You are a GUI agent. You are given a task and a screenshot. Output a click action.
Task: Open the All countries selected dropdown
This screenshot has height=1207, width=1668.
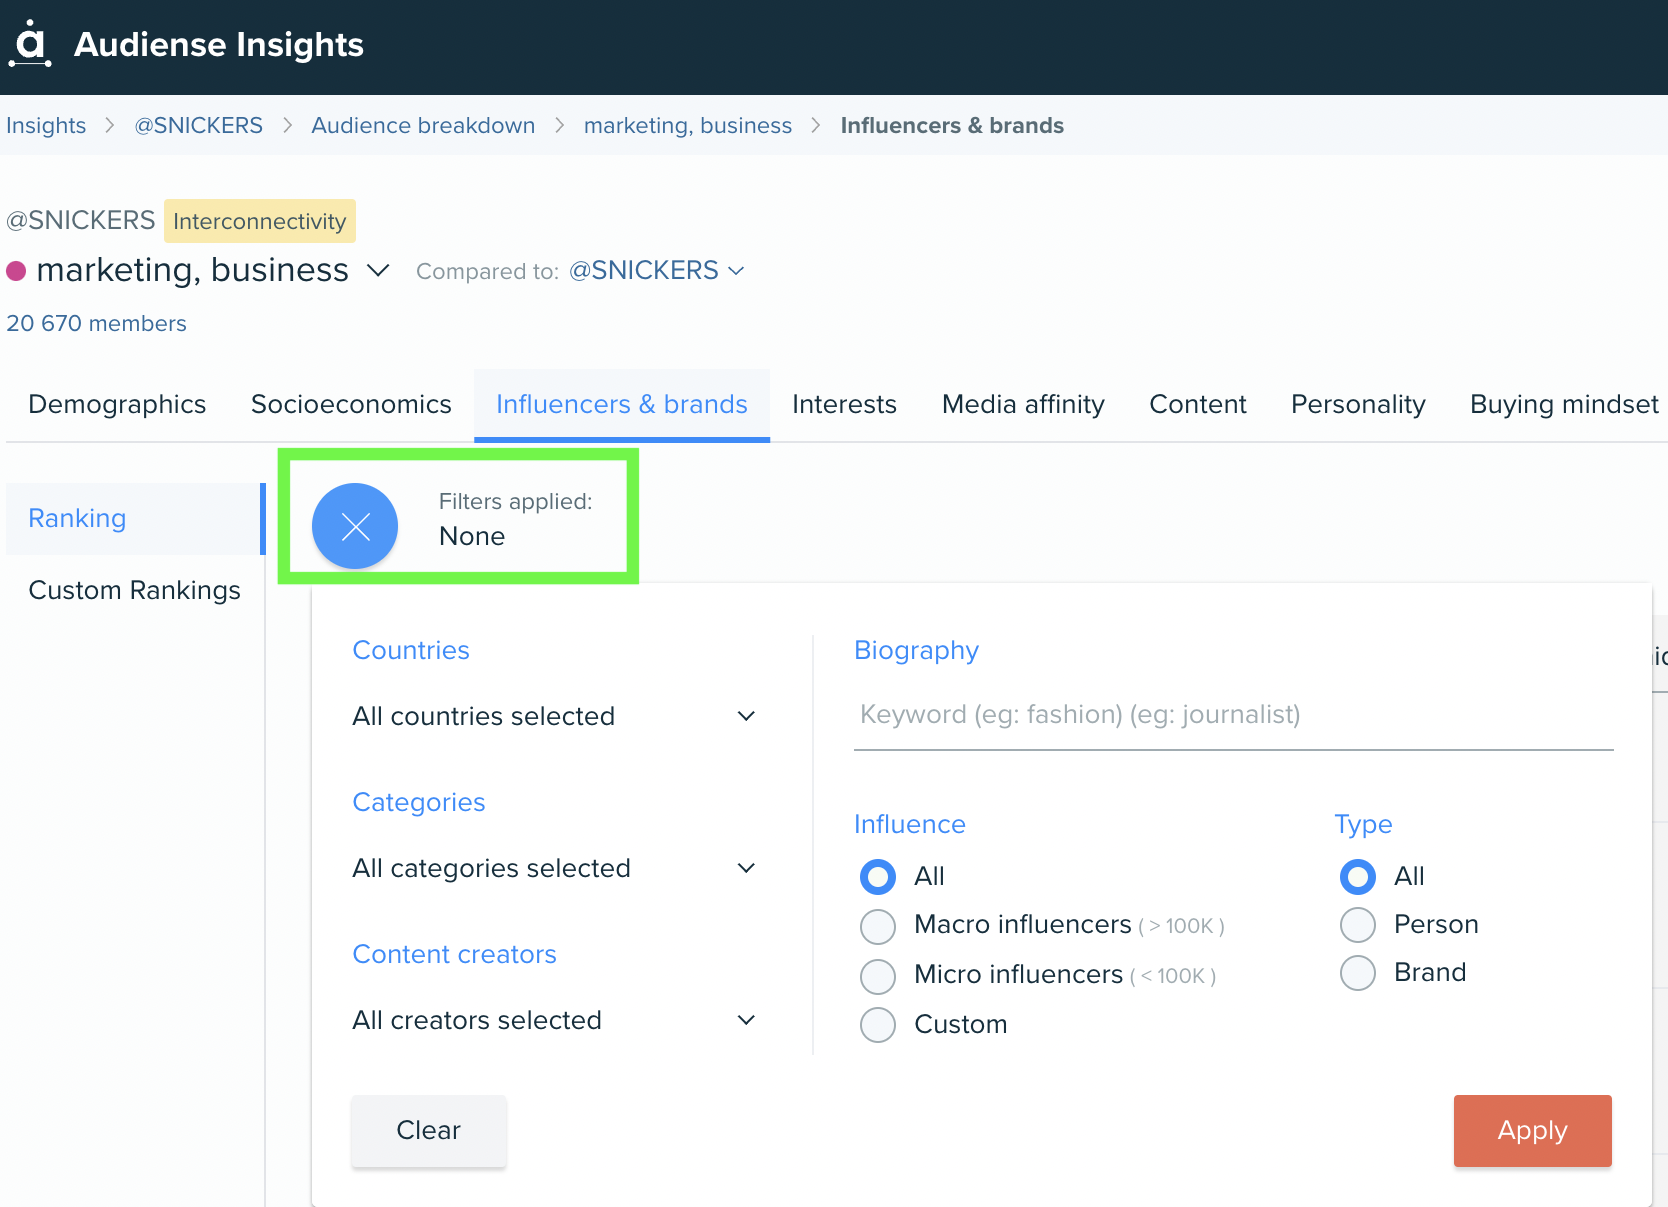554,716
